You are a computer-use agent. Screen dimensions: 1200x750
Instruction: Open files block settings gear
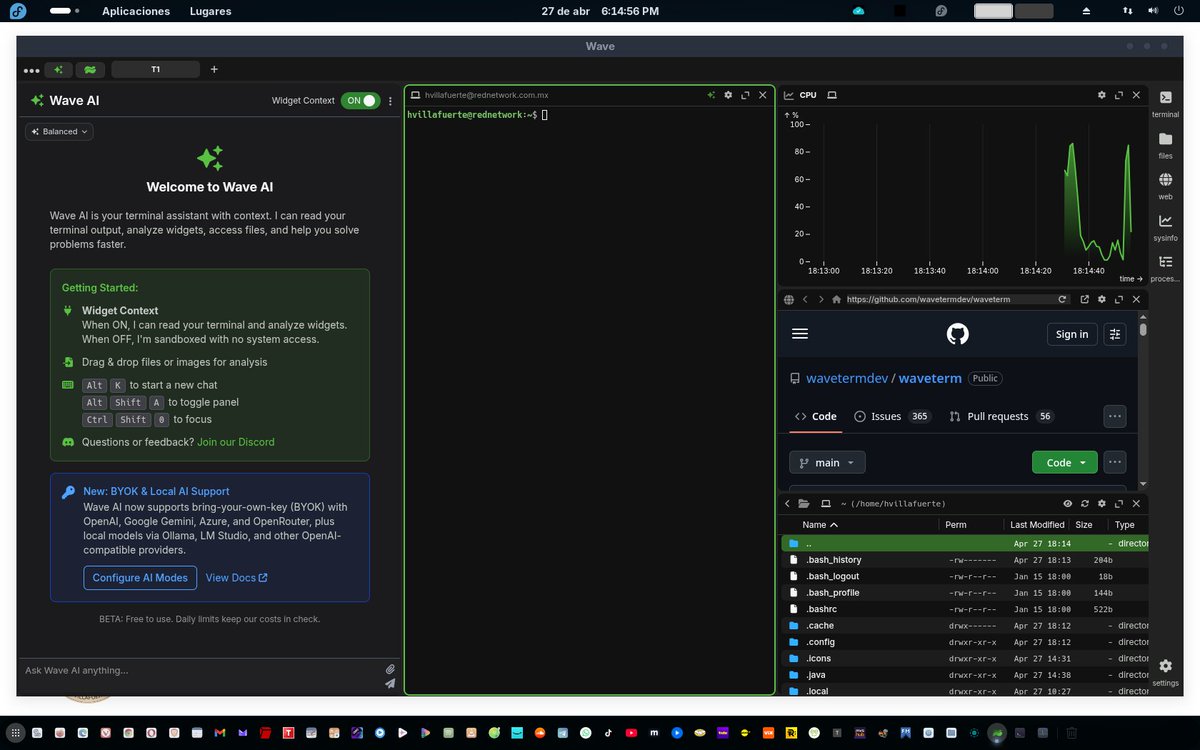click(x=1102, y=503)
